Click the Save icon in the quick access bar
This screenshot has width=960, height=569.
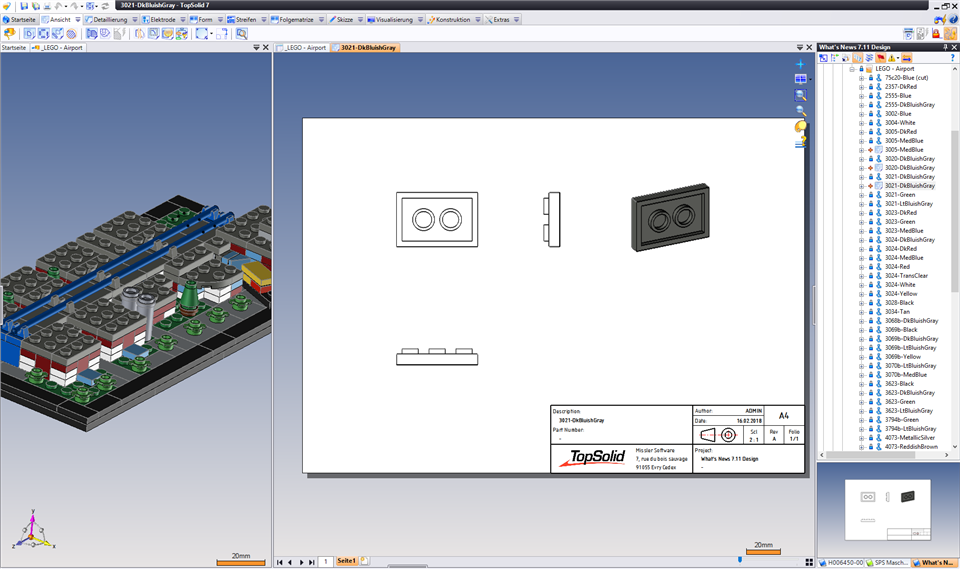[x=24, y=6]
